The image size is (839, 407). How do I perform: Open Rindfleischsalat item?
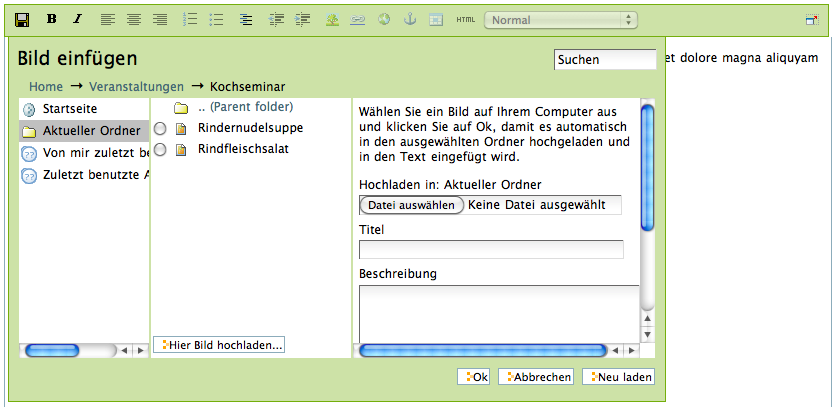(243, 149)
